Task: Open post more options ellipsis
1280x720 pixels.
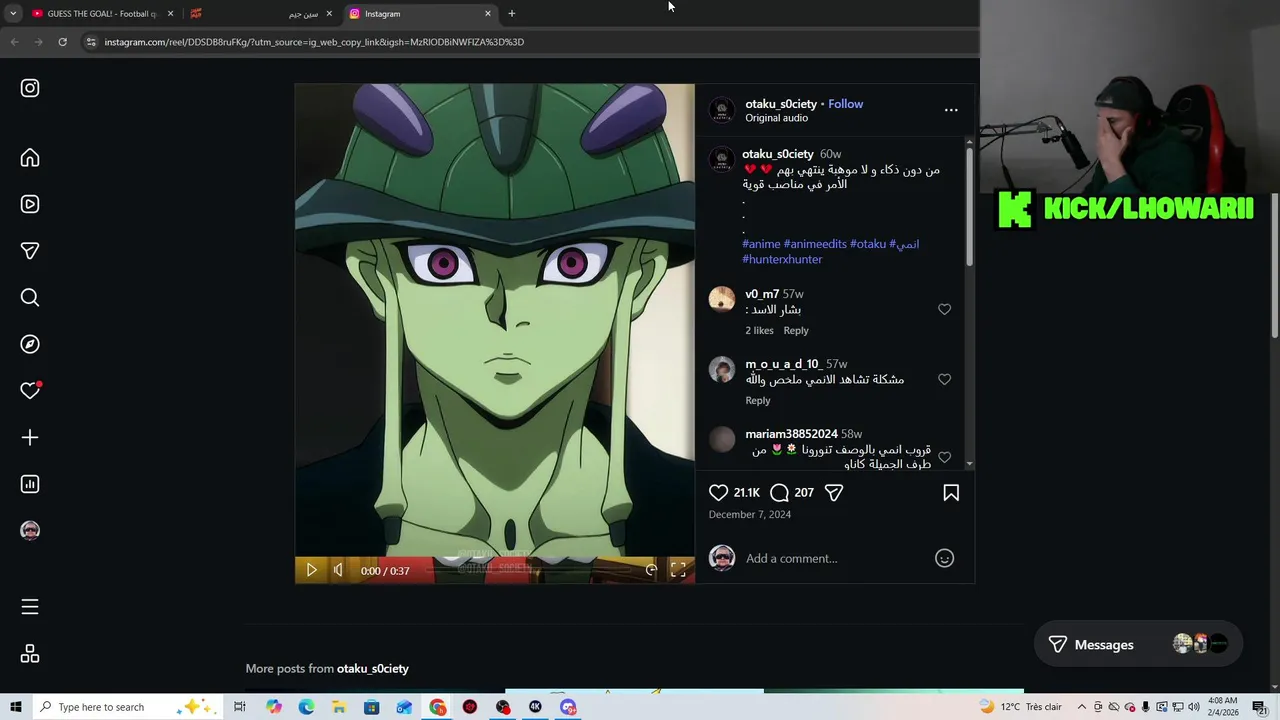Action: pyautogui.click(x=951, y=110)
